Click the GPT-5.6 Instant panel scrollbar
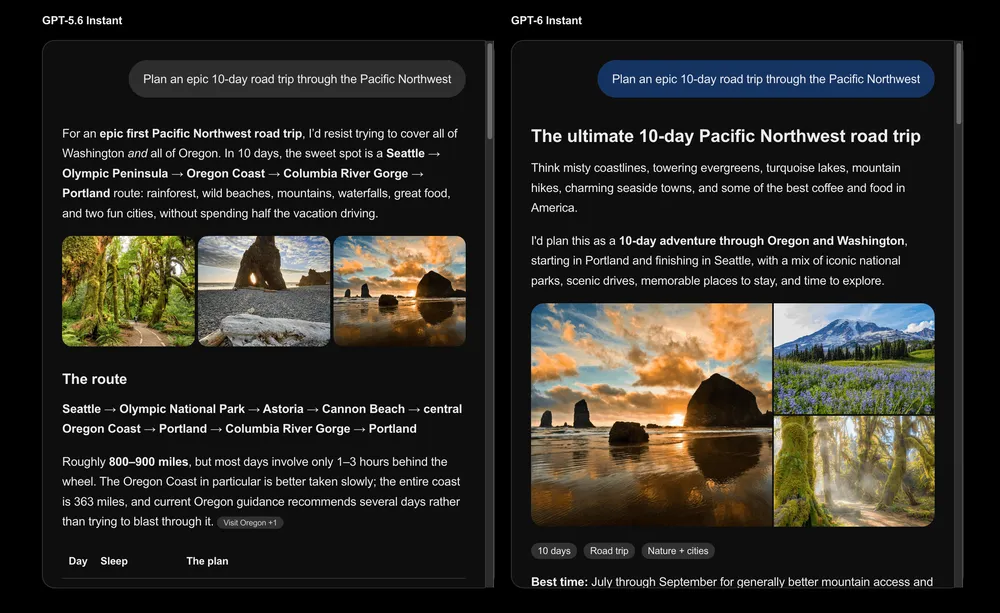1000x613 pixels. (490, 91)
